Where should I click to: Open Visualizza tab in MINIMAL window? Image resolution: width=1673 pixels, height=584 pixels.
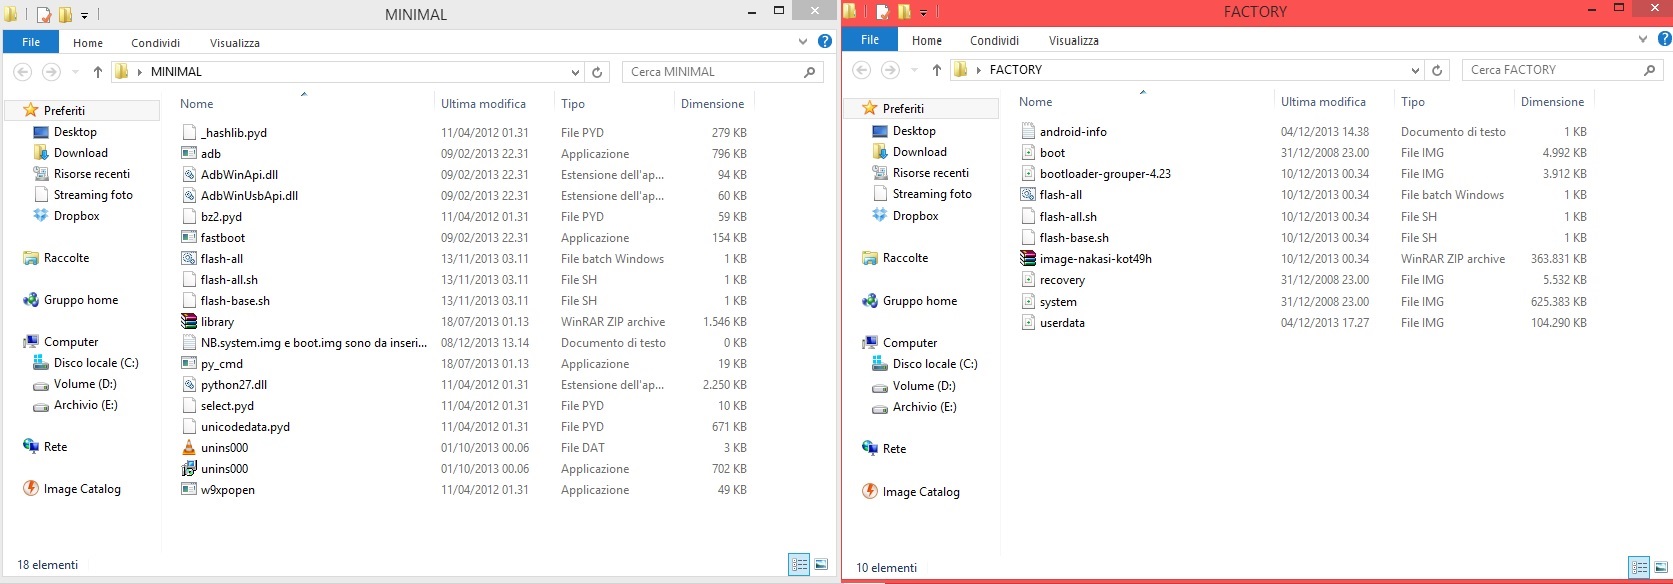[235, 43]
